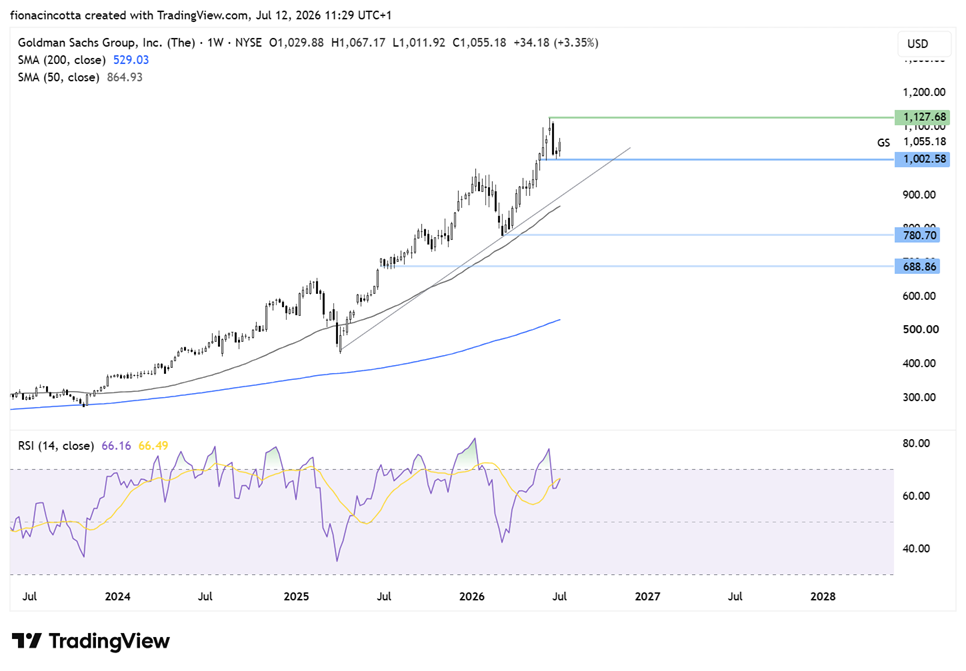
Task: Click the RSI average value 66.49
Action: click(153, 445)
